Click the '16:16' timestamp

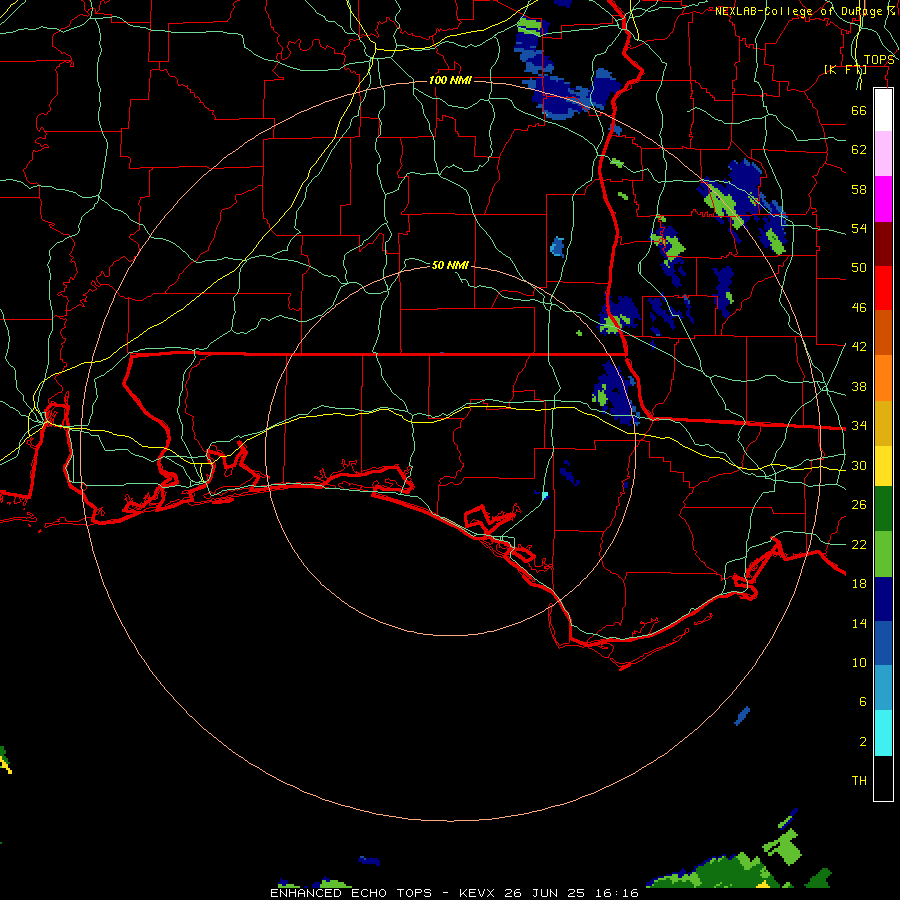[x=616, y=893]
